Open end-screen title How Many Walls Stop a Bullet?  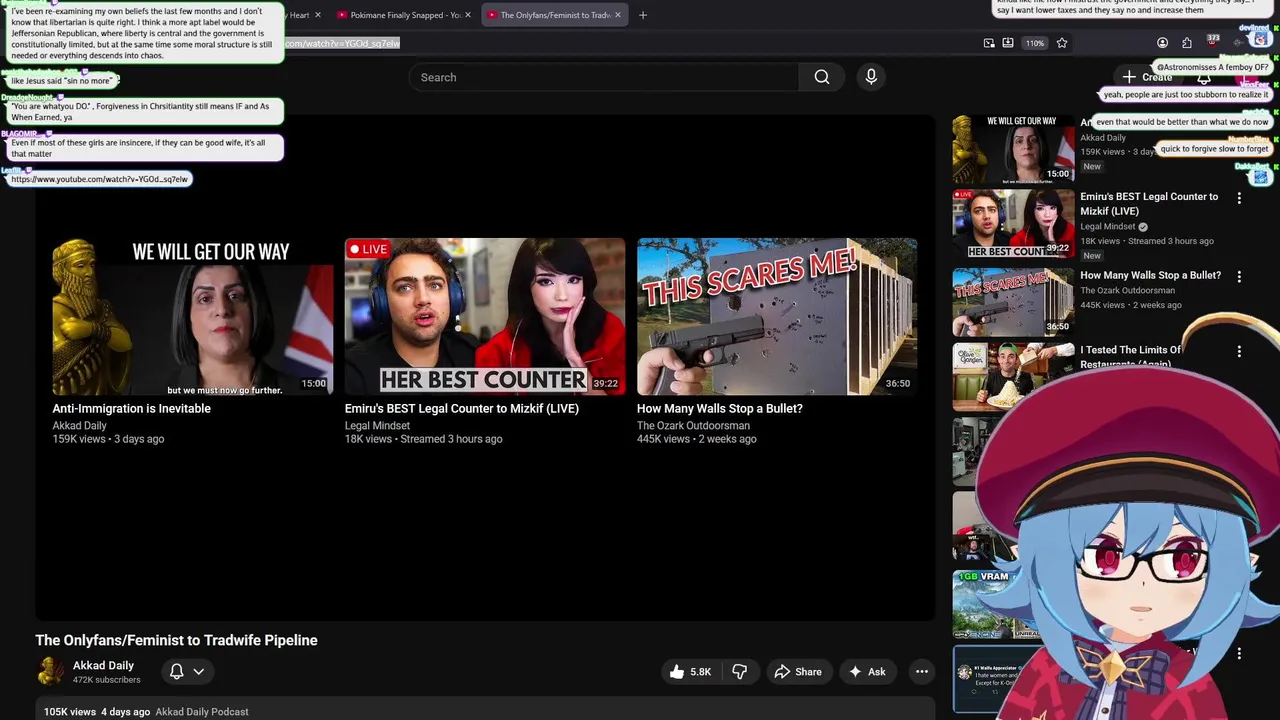point(720,408)
